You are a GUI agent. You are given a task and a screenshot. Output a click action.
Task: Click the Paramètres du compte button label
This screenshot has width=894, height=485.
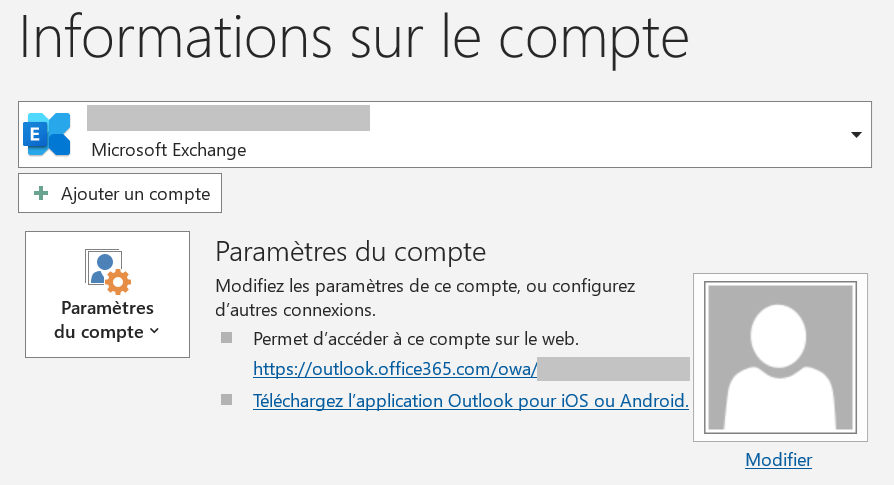(x=106, y=319)
